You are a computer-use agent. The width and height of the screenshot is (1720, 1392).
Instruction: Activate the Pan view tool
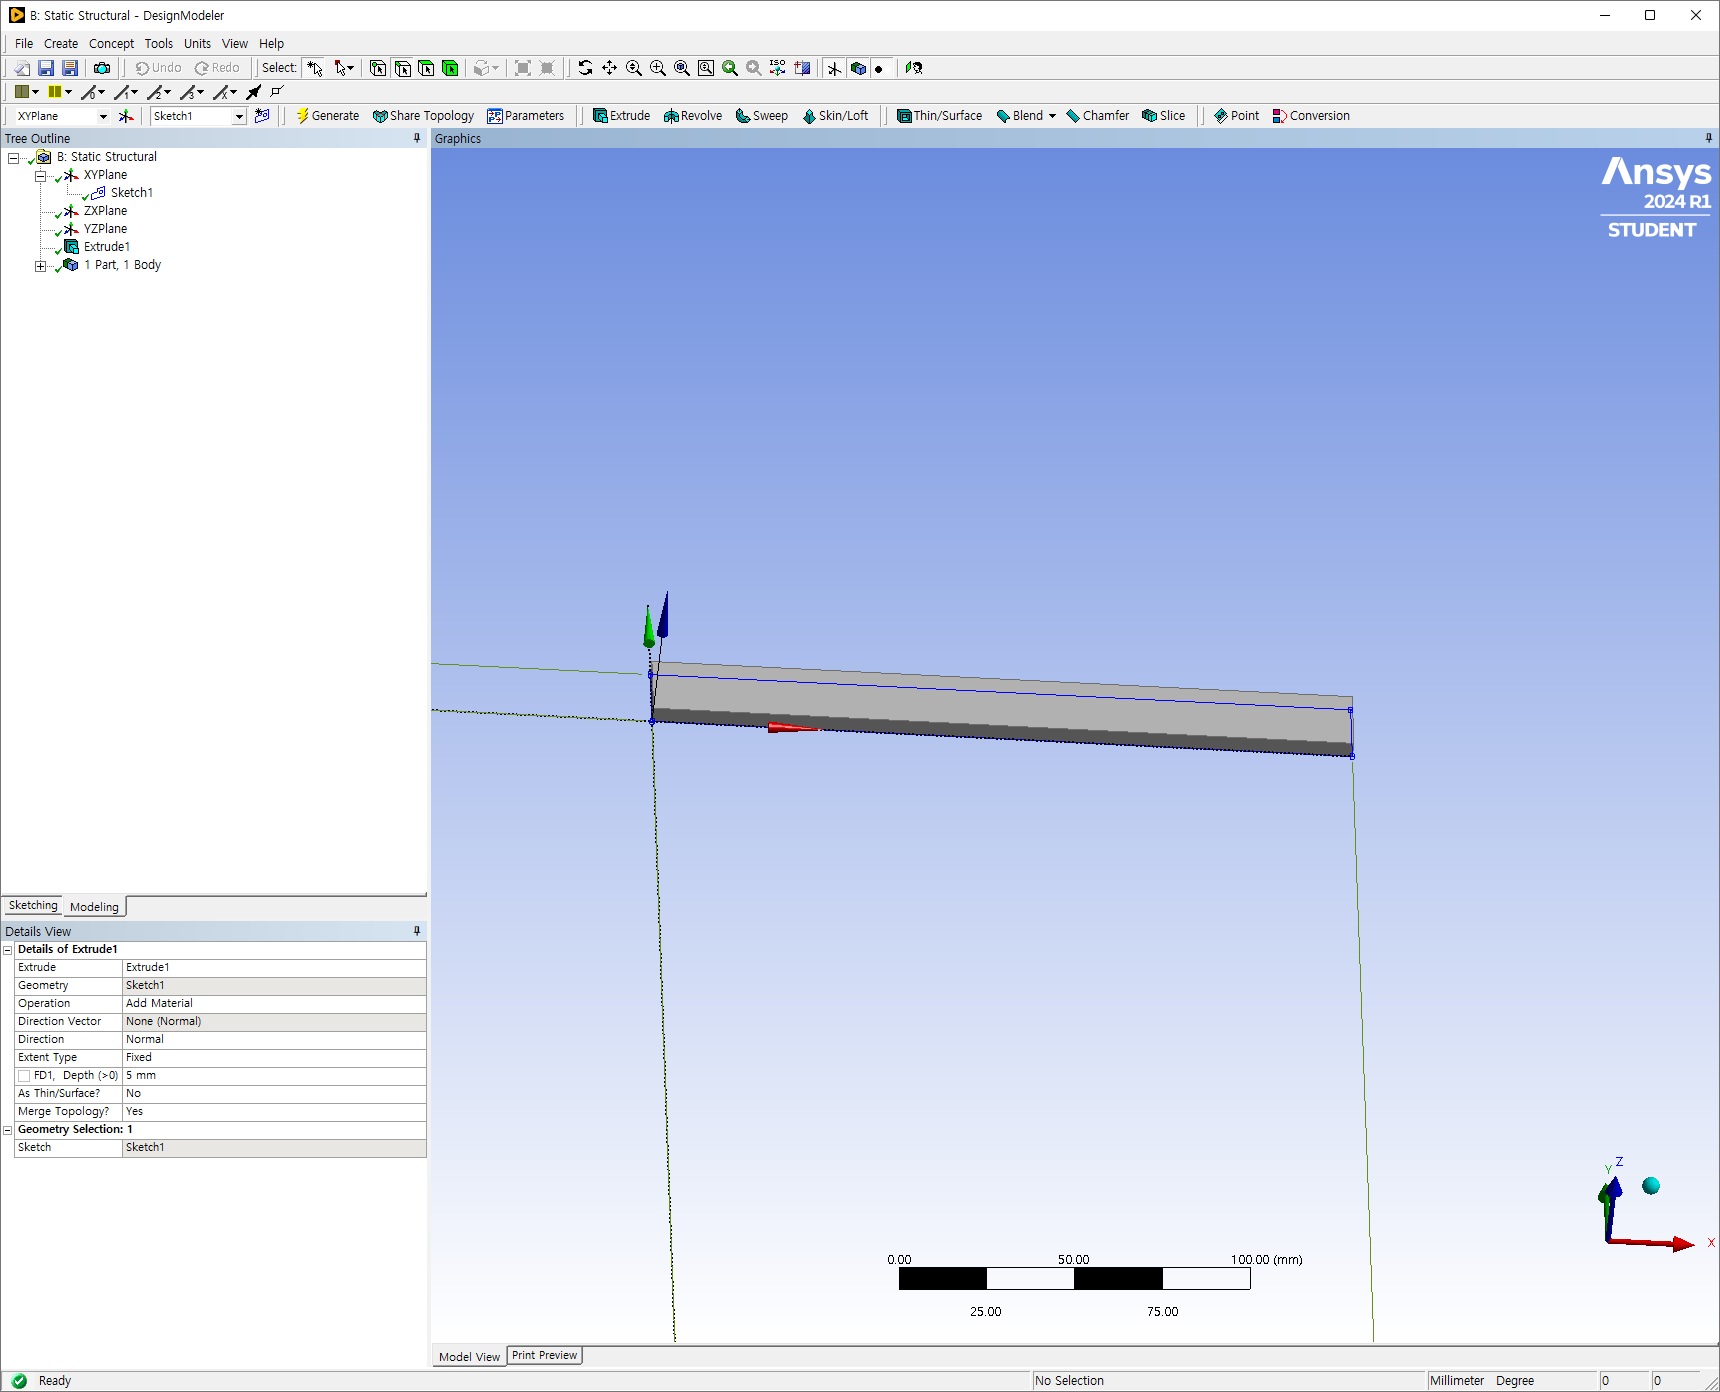(x=610, y=68)
